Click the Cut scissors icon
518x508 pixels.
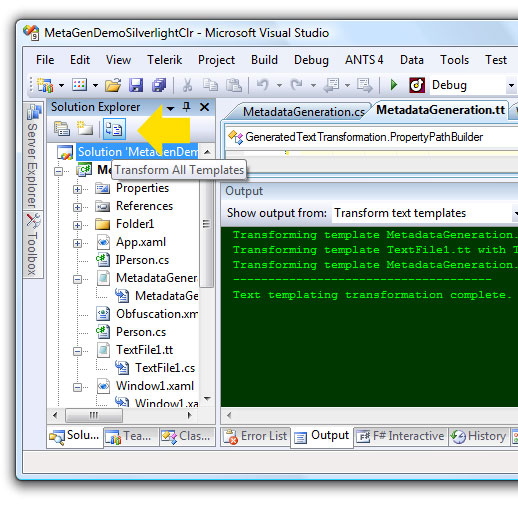tap(187, 85)
